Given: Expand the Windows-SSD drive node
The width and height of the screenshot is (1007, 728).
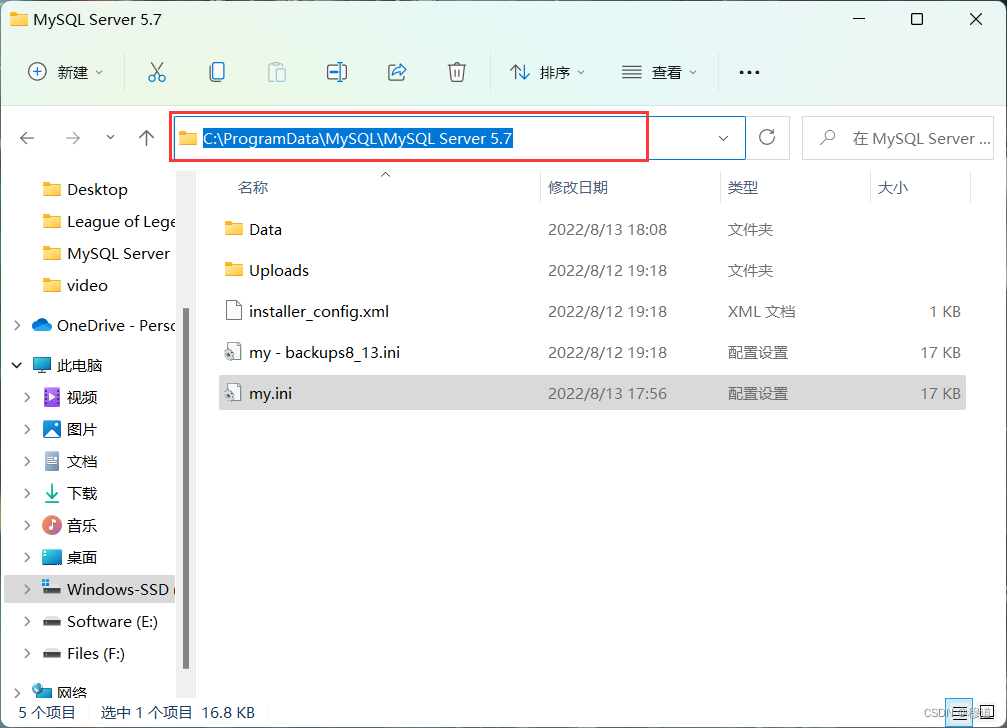Looking at the screenshot, I should point(27,589).
